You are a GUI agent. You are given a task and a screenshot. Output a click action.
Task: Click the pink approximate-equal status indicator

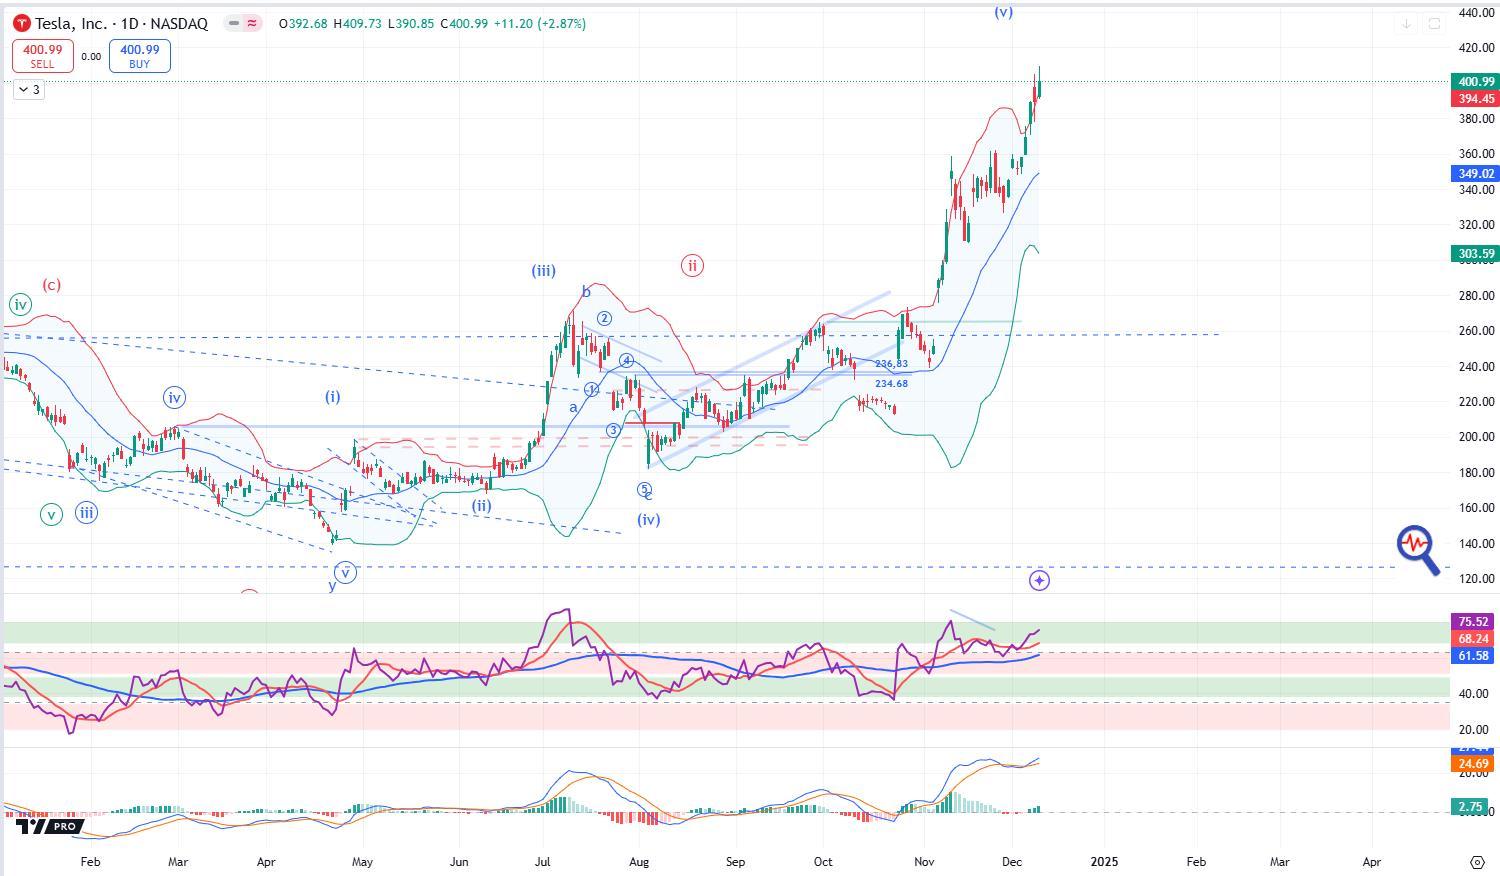click(251, 23)
